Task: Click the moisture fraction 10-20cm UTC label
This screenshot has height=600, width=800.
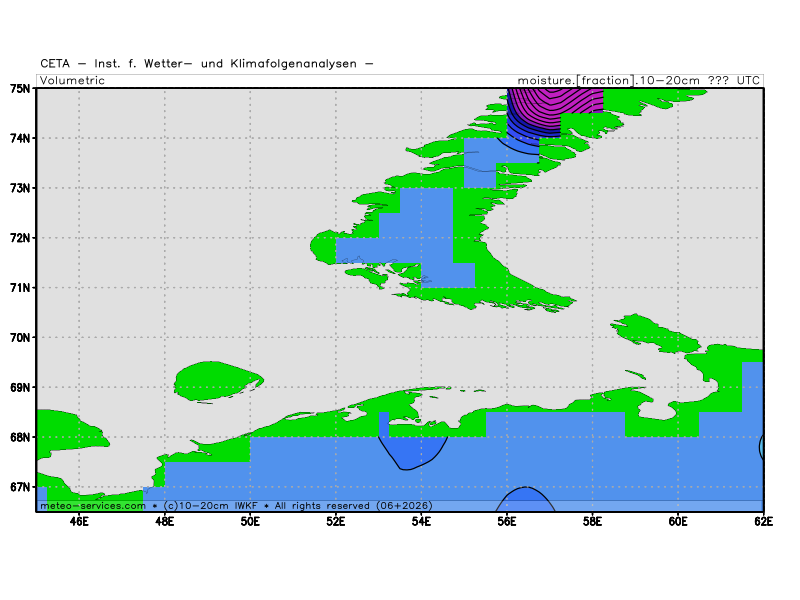Action: [x=639, y=80]
